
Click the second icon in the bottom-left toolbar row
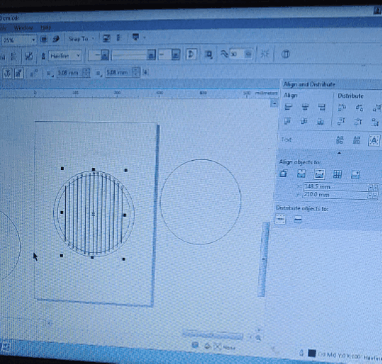(19, 73)
